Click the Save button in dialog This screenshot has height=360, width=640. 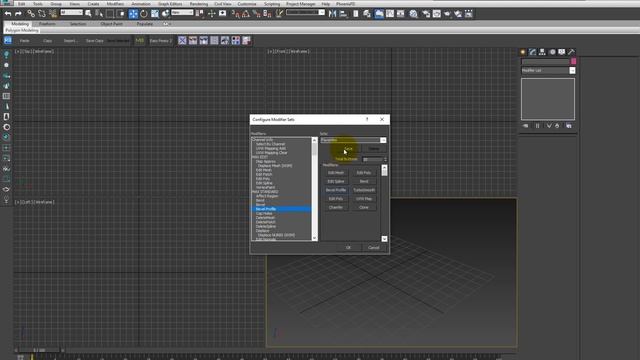[348, 149]
